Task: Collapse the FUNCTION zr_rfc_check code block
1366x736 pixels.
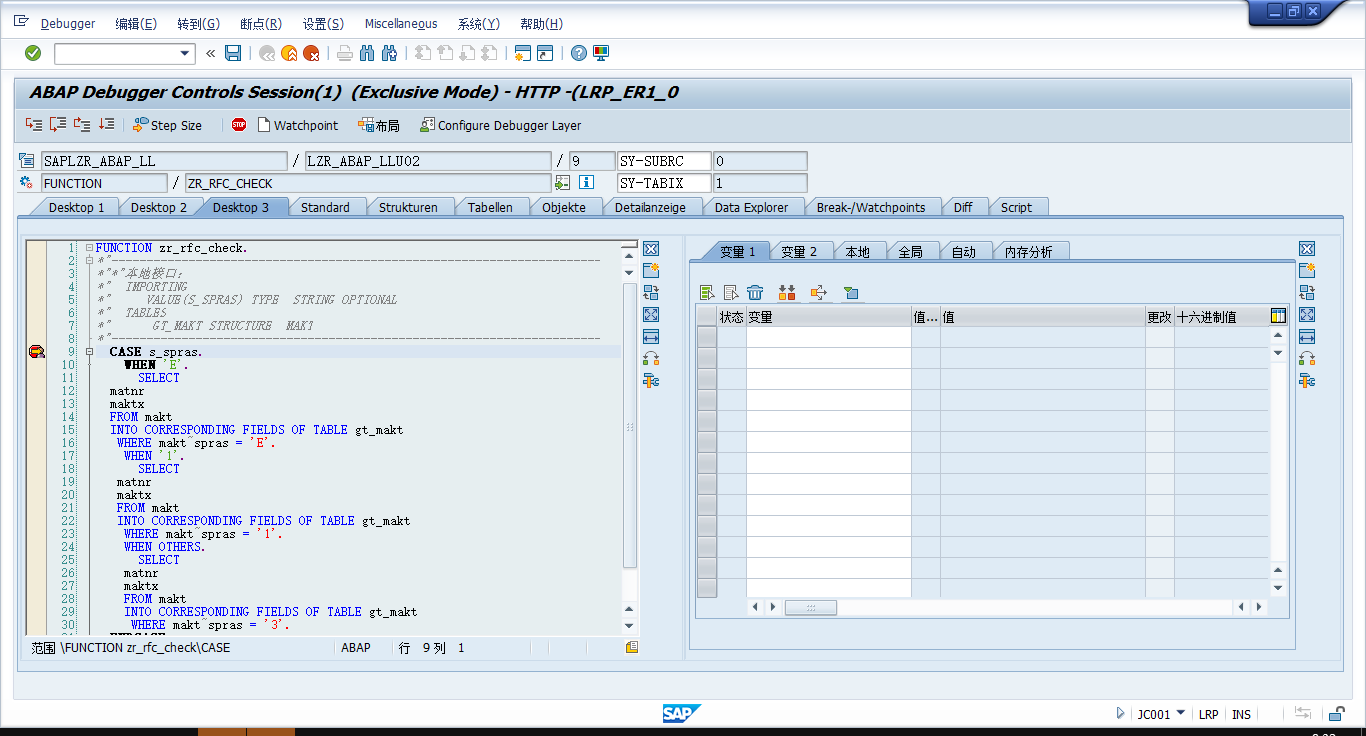Action: click(x=89, y=248)
